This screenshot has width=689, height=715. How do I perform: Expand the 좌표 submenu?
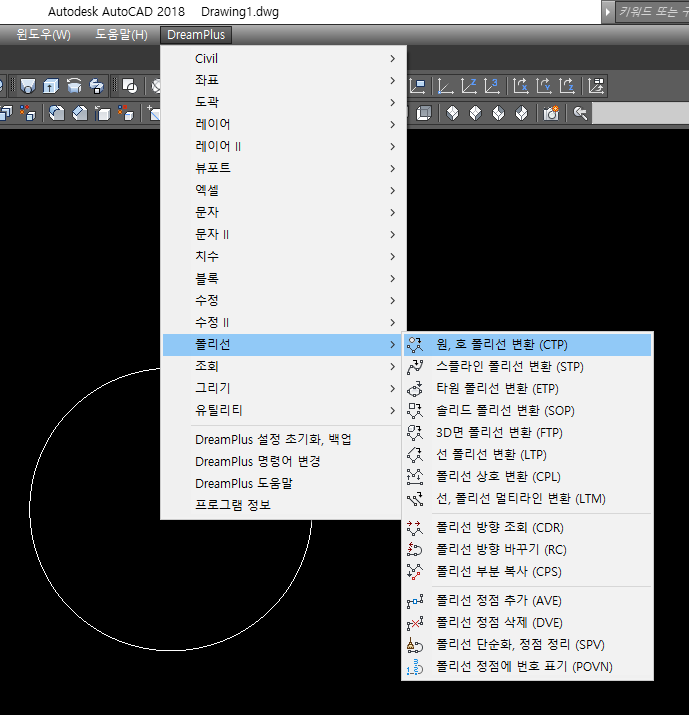coord(283,80)
